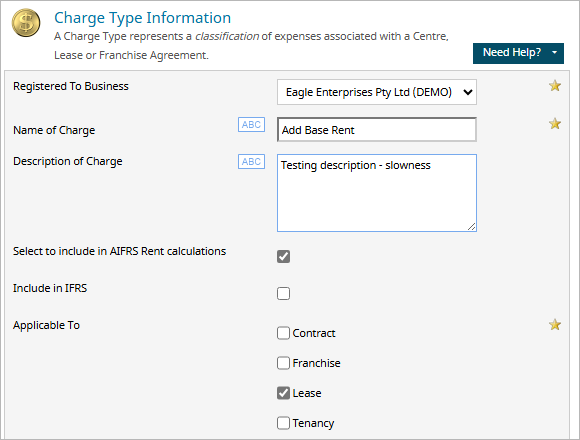Click the Description of Charge text area
Image resolution: width=580 pixels, height=440 pixels.
(377, 193)
